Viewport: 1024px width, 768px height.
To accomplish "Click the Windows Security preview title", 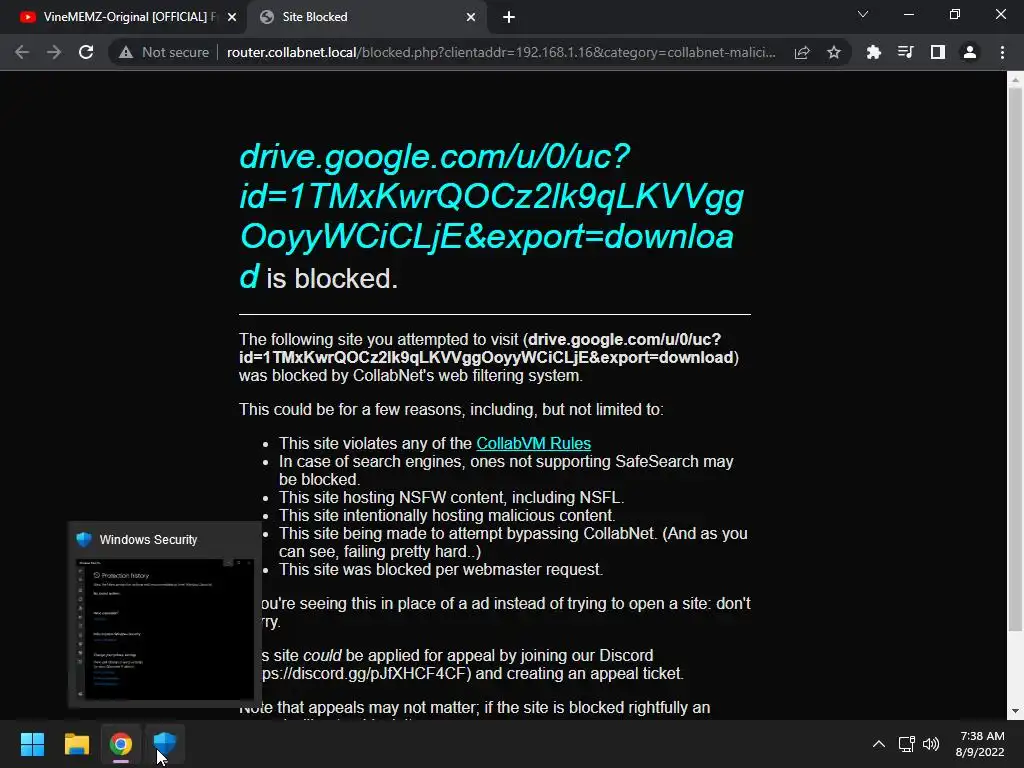I will pos(148,539).
